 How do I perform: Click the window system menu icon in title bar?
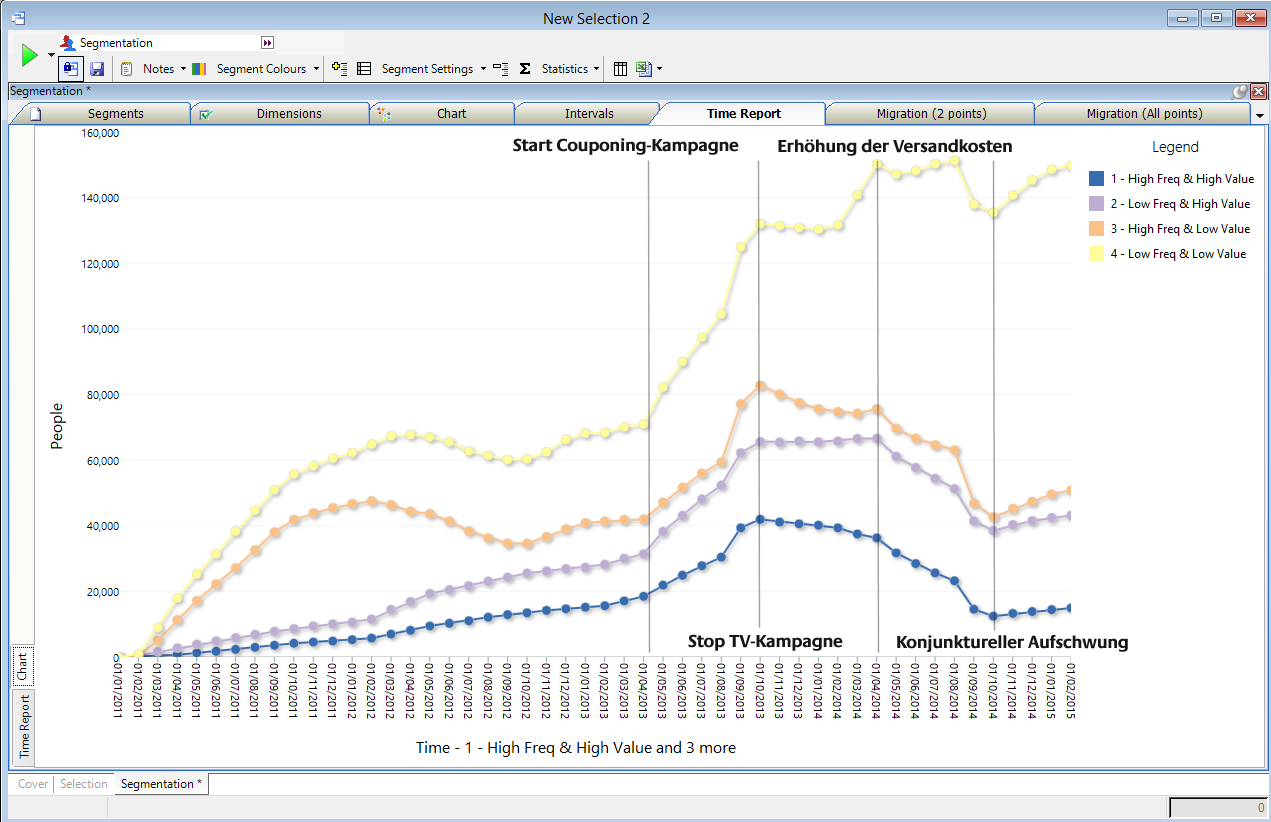pos(17,18)
